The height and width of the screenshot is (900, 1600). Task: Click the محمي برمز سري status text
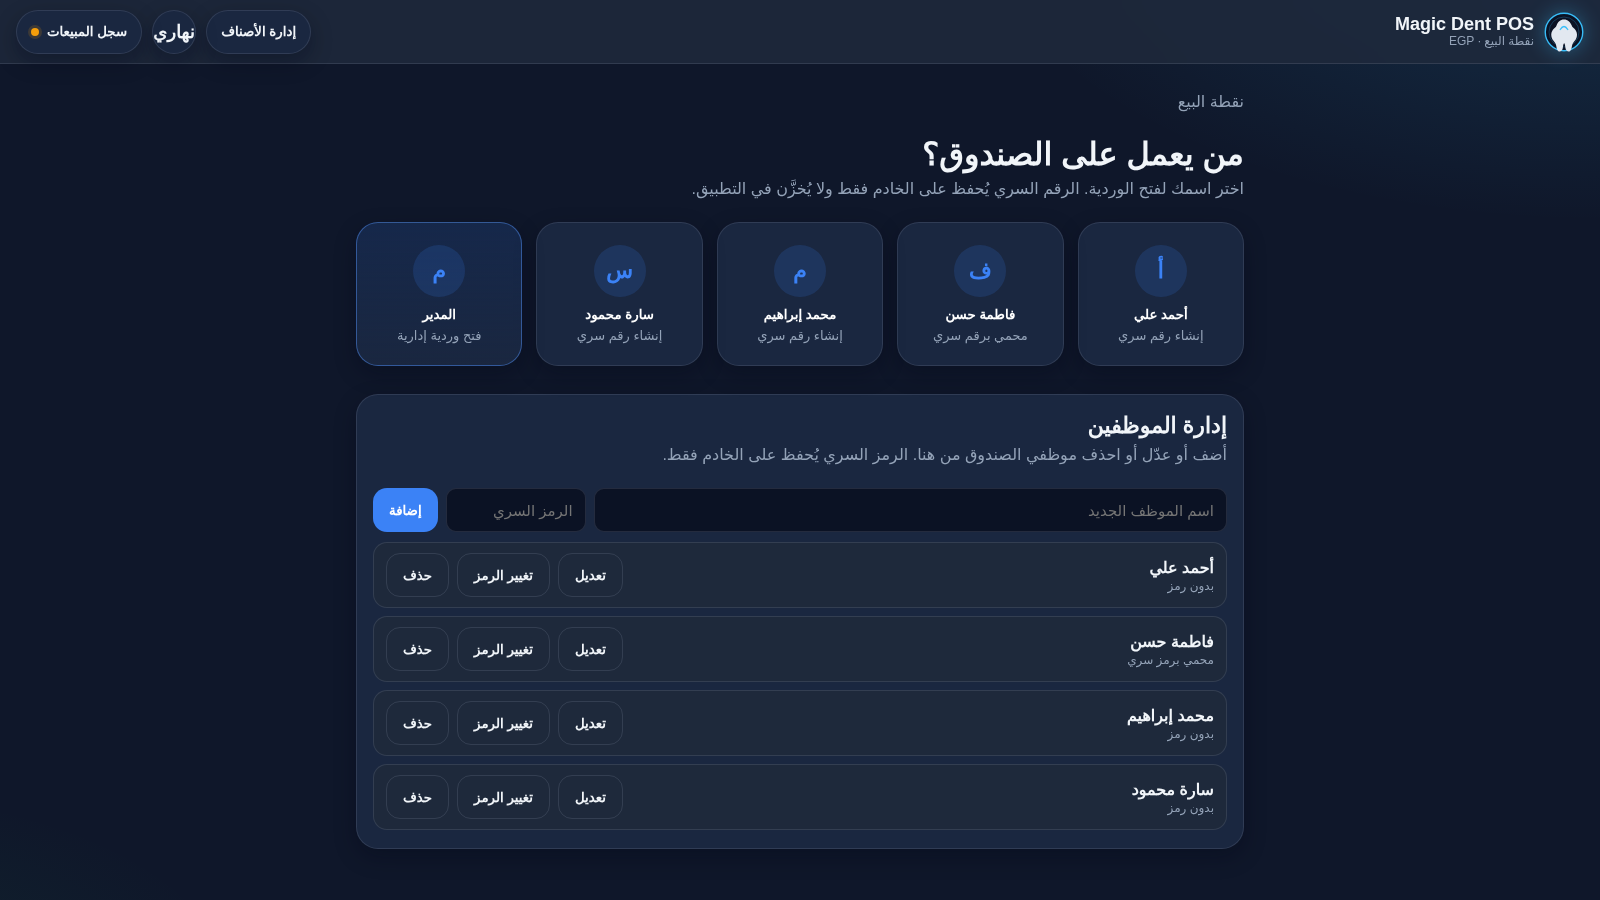tap(1170, 660)
